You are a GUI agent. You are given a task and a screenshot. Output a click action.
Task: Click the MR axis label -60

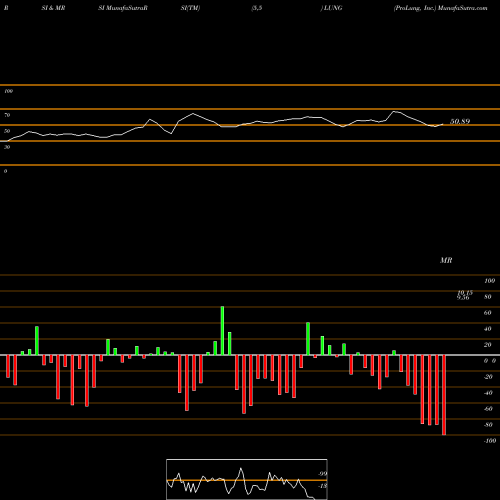pos(488,409)
